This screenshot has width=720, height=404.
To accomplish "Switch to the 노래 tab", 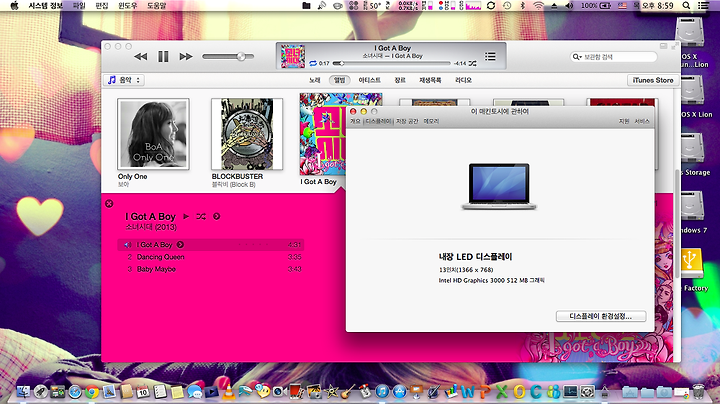I will tap(315, 80).
